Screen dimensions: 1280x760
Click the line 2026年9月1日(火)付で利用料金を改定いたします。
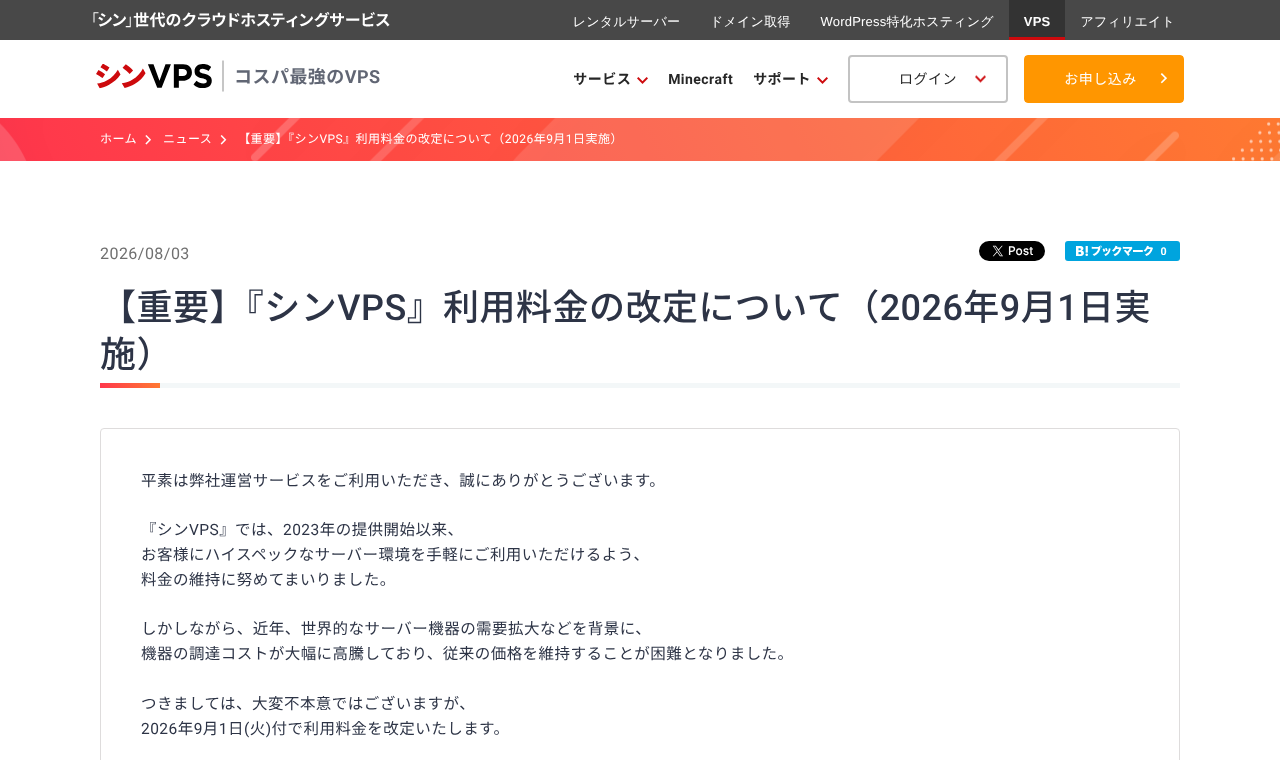tap(325, 728)
